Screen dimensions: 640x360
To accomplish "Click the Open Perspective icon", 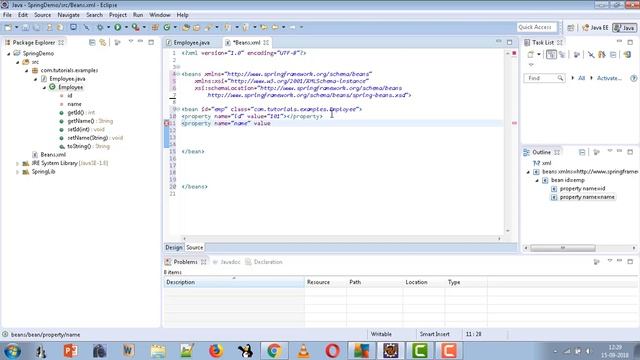I will 571,28.
